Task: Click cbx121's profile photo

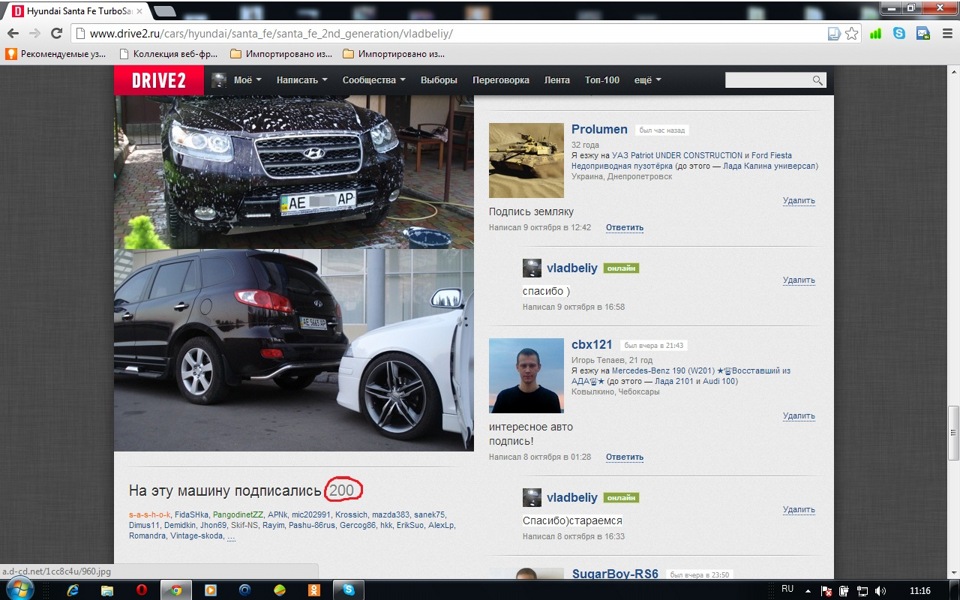Action: (x=526, y=375)
